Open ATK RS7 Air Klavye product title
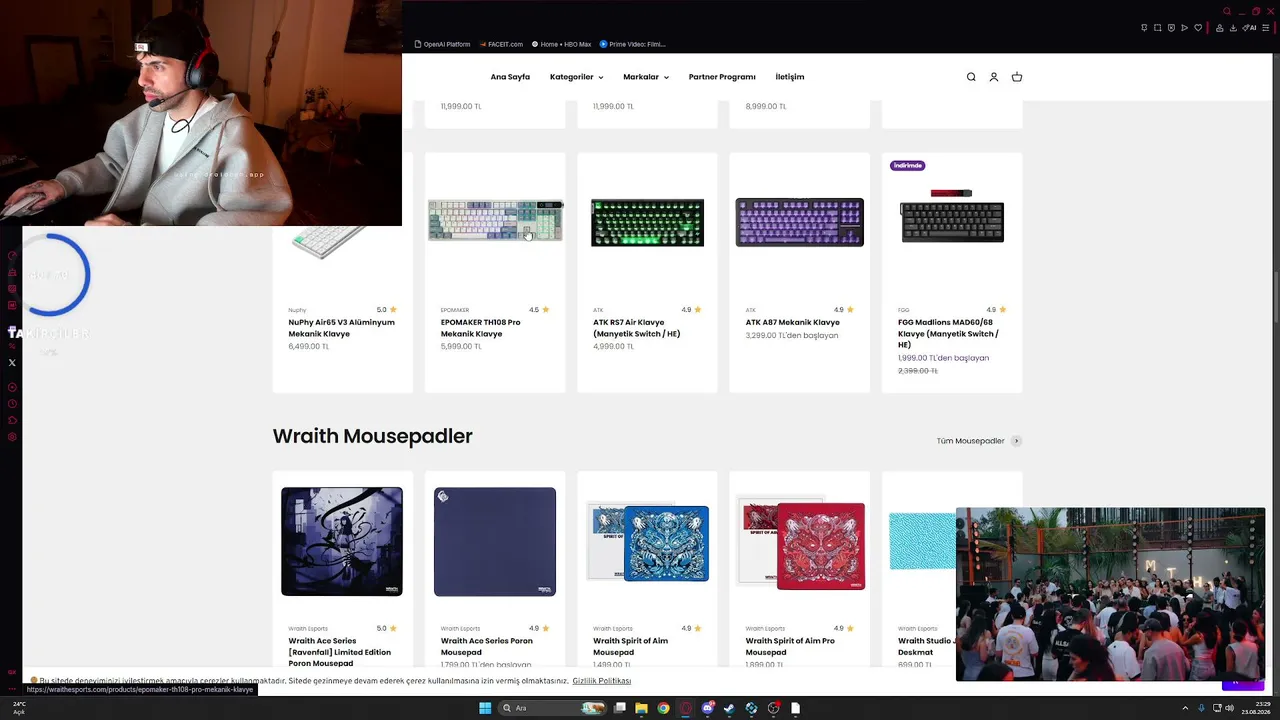 point(637,328)
